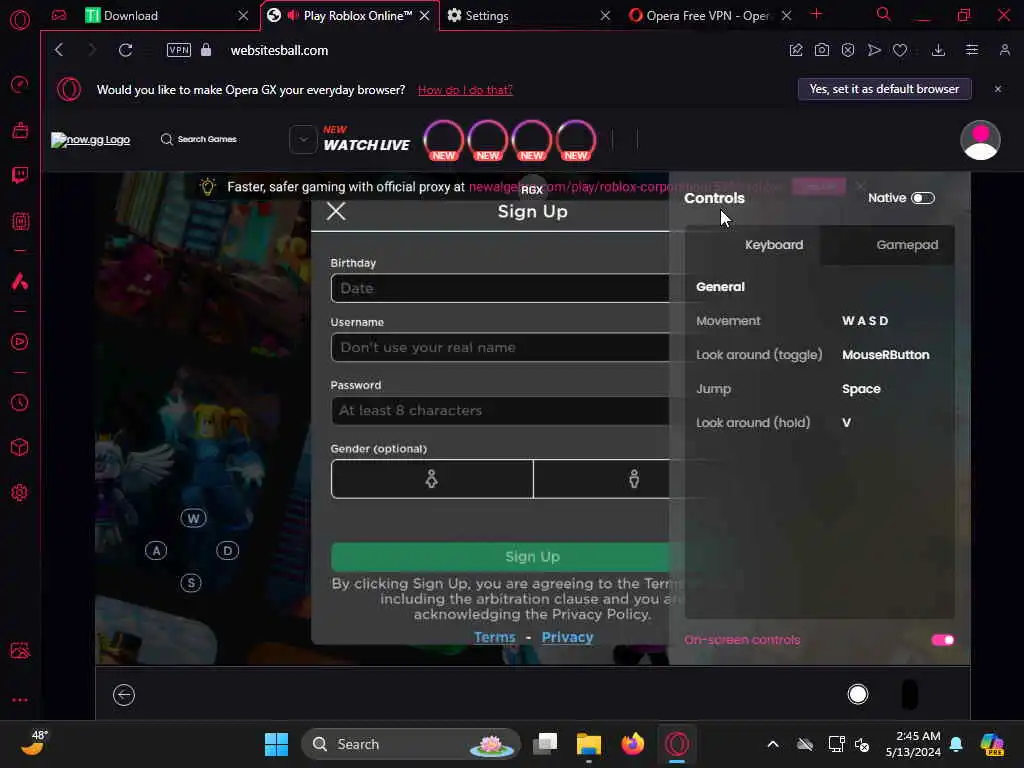This screenshot has height=768, width=1024.
Task: Add the page to bookmarks with the heart
Action: coord(900,50)
